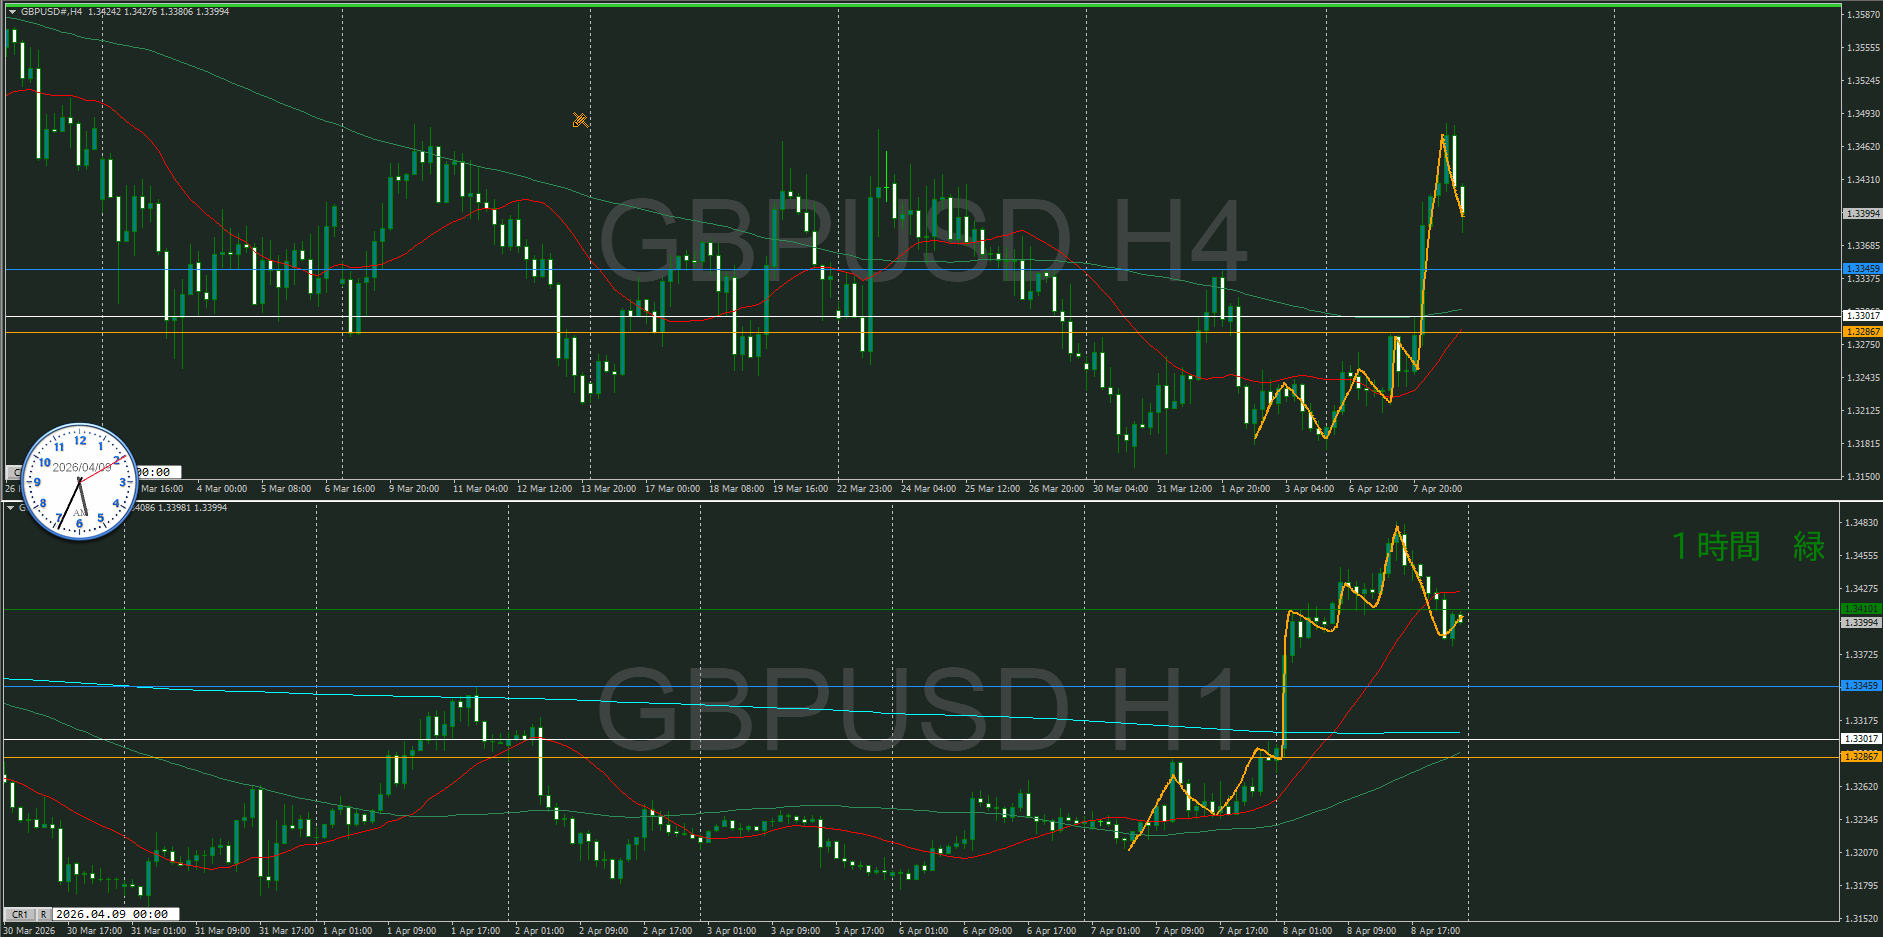Click the 2026.04.09 00:00 date field in lower chart

pyautogui.click(x=115, y=914)
